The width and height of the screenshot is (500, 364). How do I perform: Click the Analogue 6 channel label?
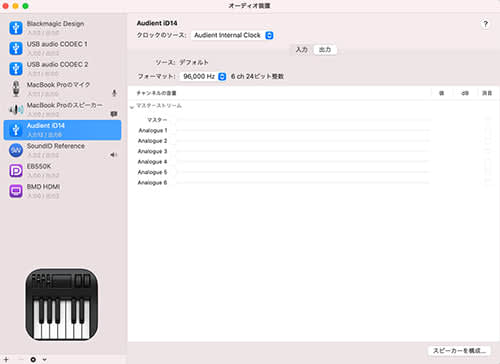(x=152, y=183)
